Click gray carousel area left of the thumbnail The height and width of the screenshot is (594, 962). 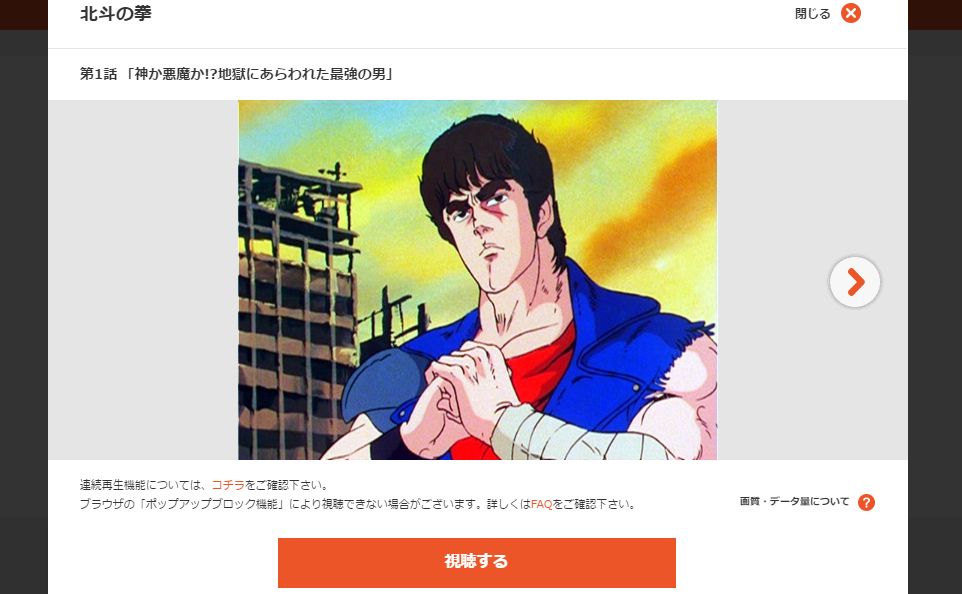(x=143, y=280)
